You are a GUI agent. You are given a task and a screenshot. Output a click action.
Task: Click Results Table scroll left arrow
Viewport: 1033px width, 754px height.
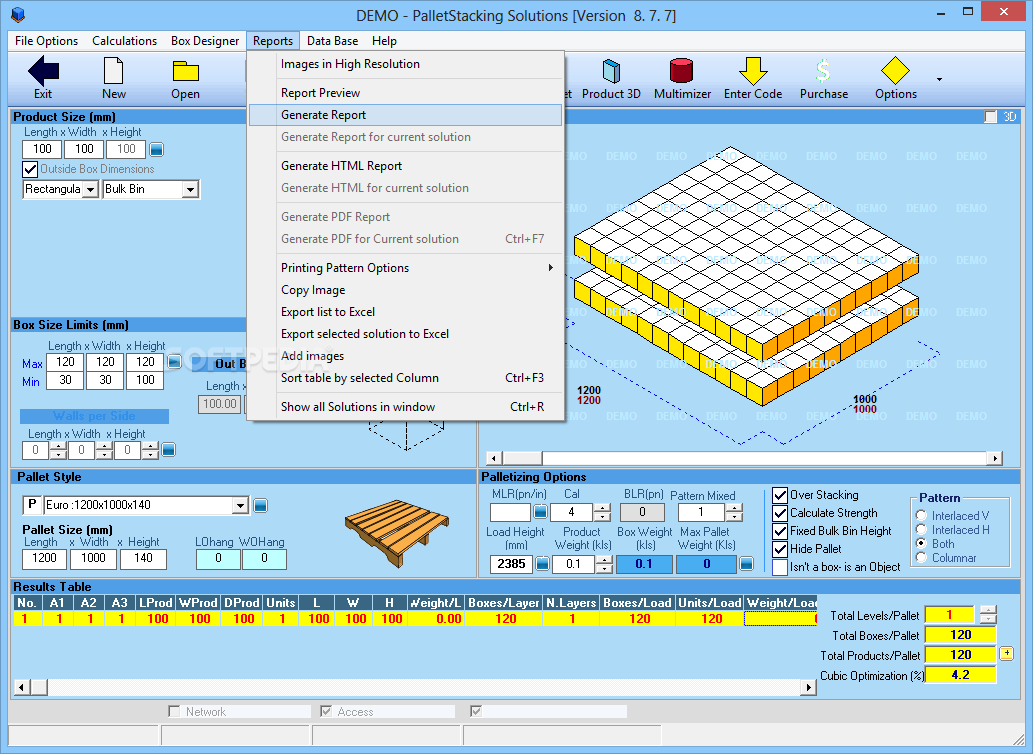pos(22,687)
